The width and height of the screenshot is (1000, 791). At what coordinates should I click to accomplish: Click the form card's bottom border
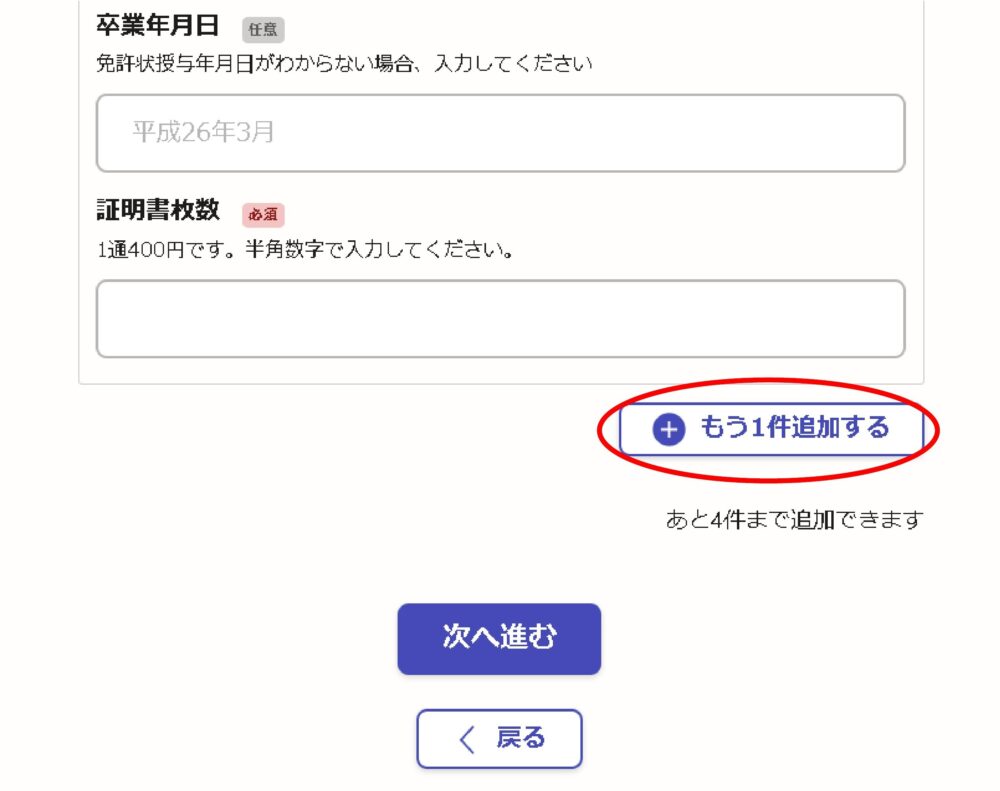pos(501,383)
